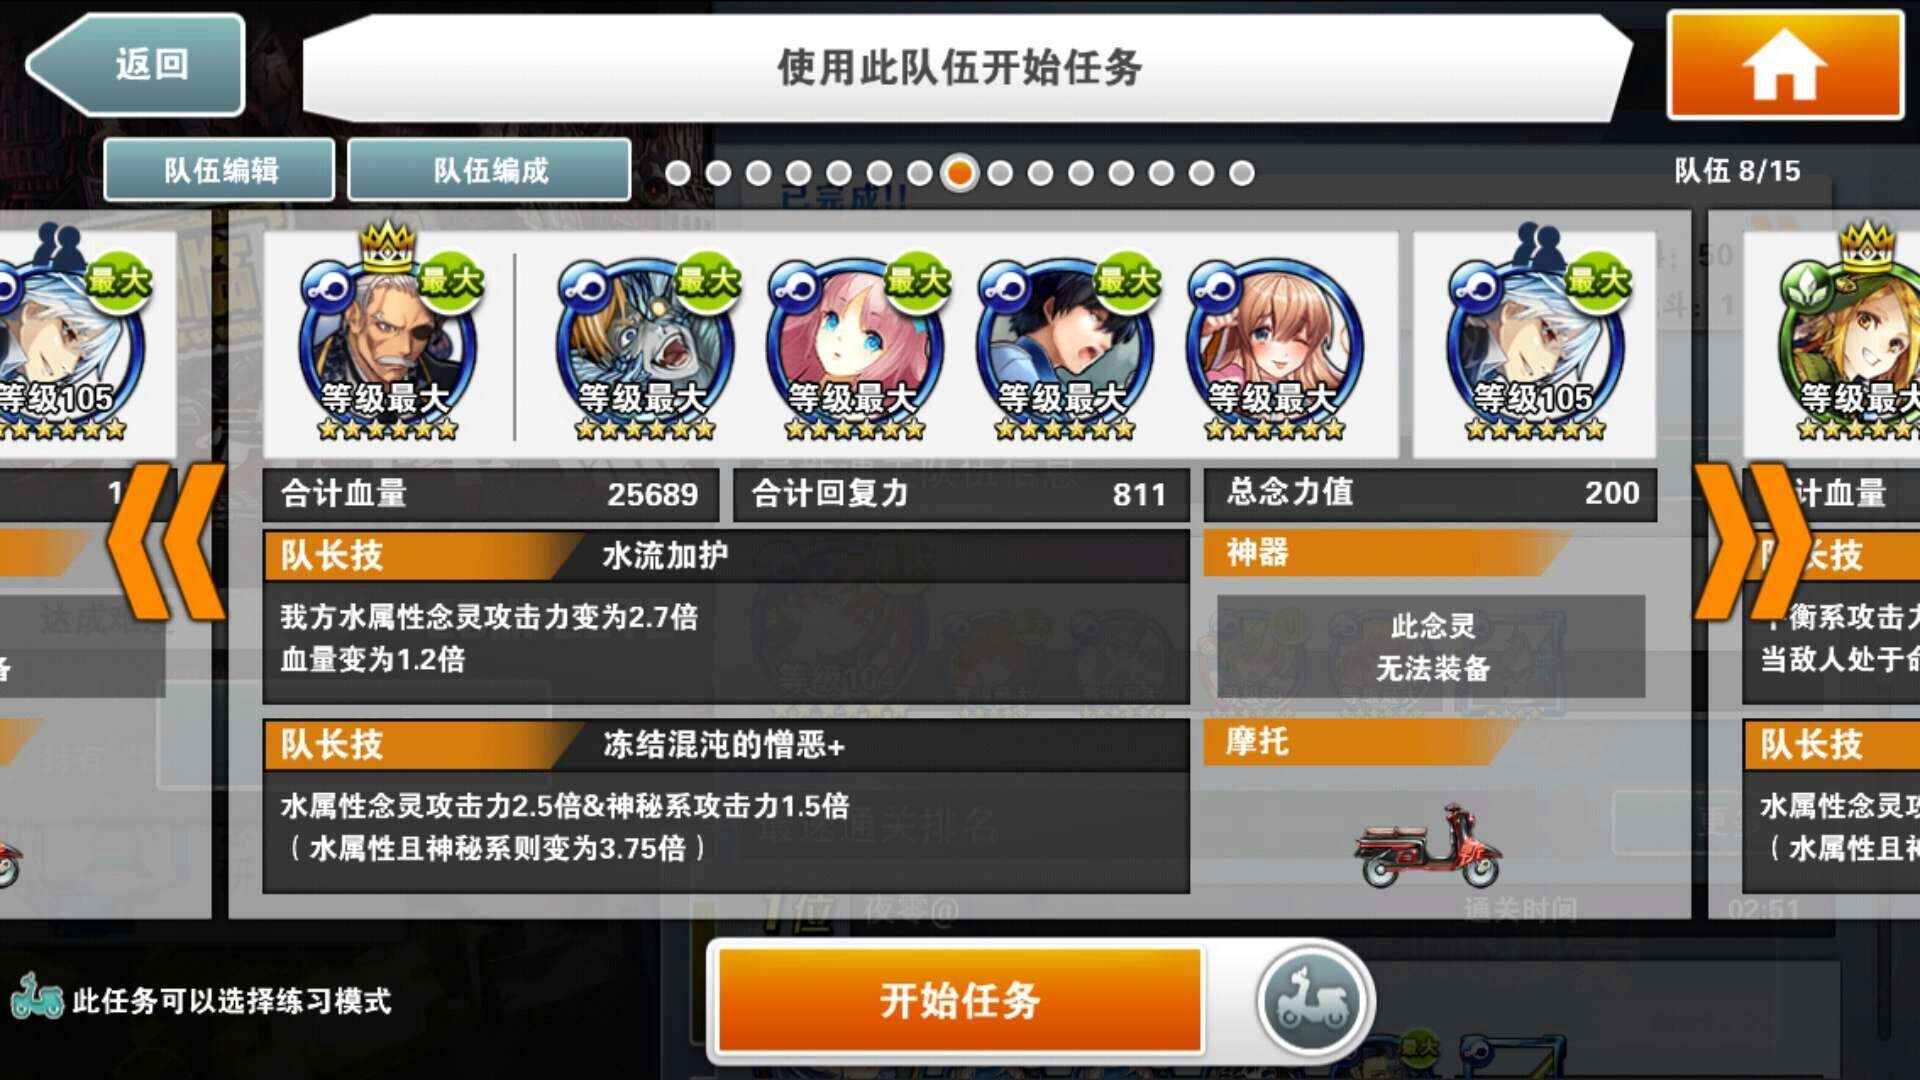This screenshot has height=1080, width=1920.
Task: Click the 开始任务 start button
Action: pyautogui.click(x=960, y=1001)
